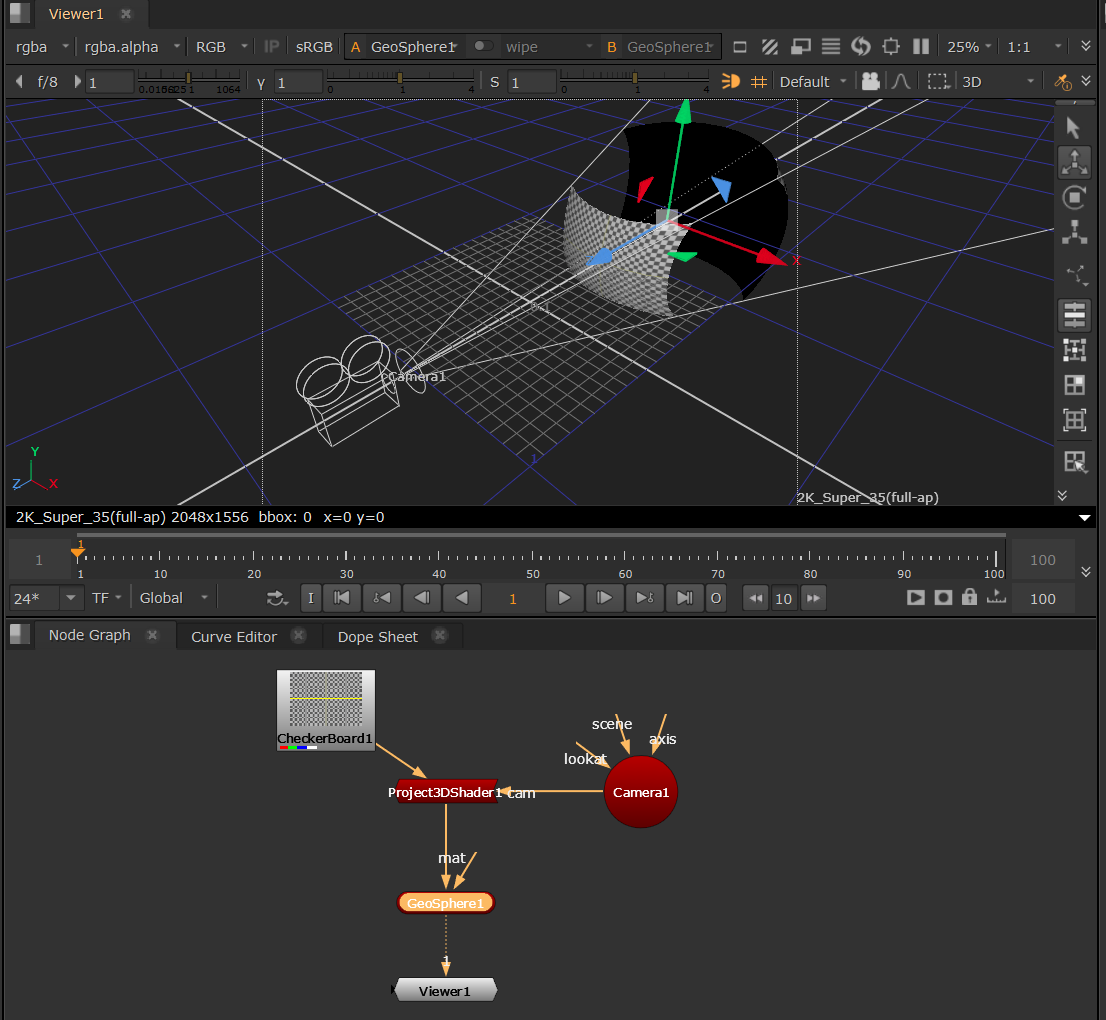Open the 25% zoom level dropdown
This screenshot has height=1020, width=1106.
tap(969, 46)
